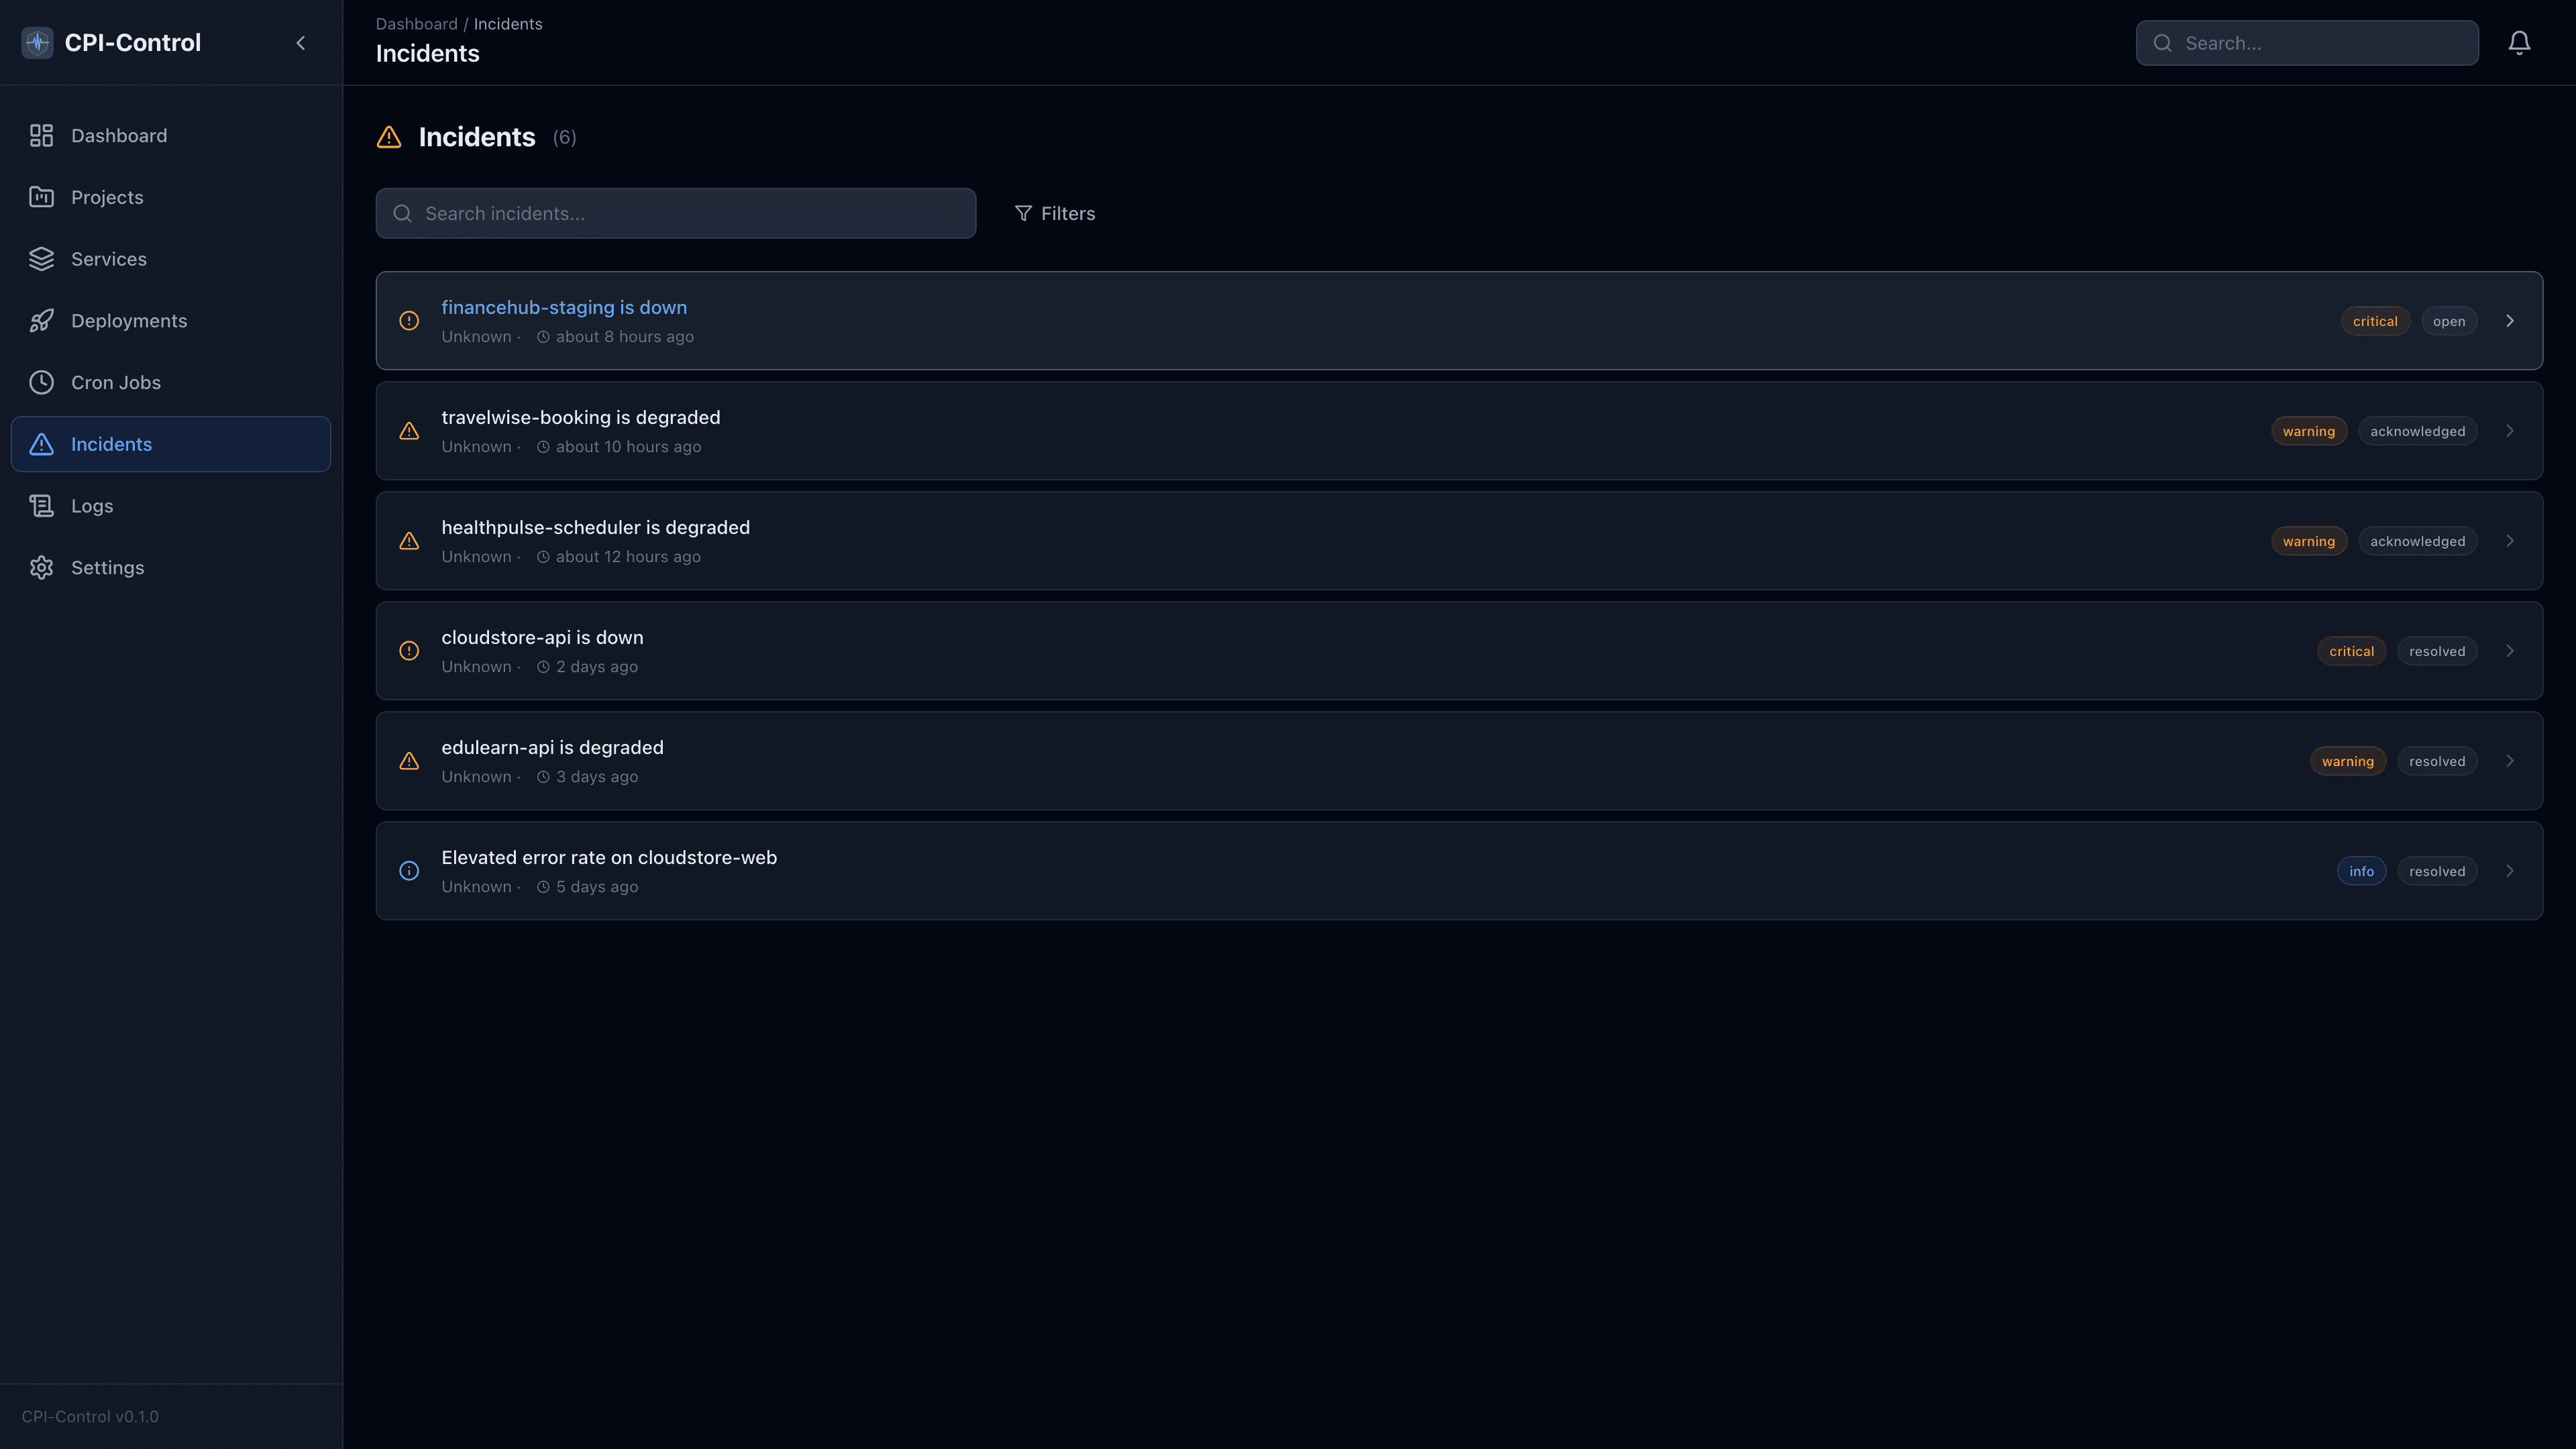Select the Projects sidebar icon
Image resolution: width=2576 pixels, height=1449 pixels.
(x=41, y=197)
